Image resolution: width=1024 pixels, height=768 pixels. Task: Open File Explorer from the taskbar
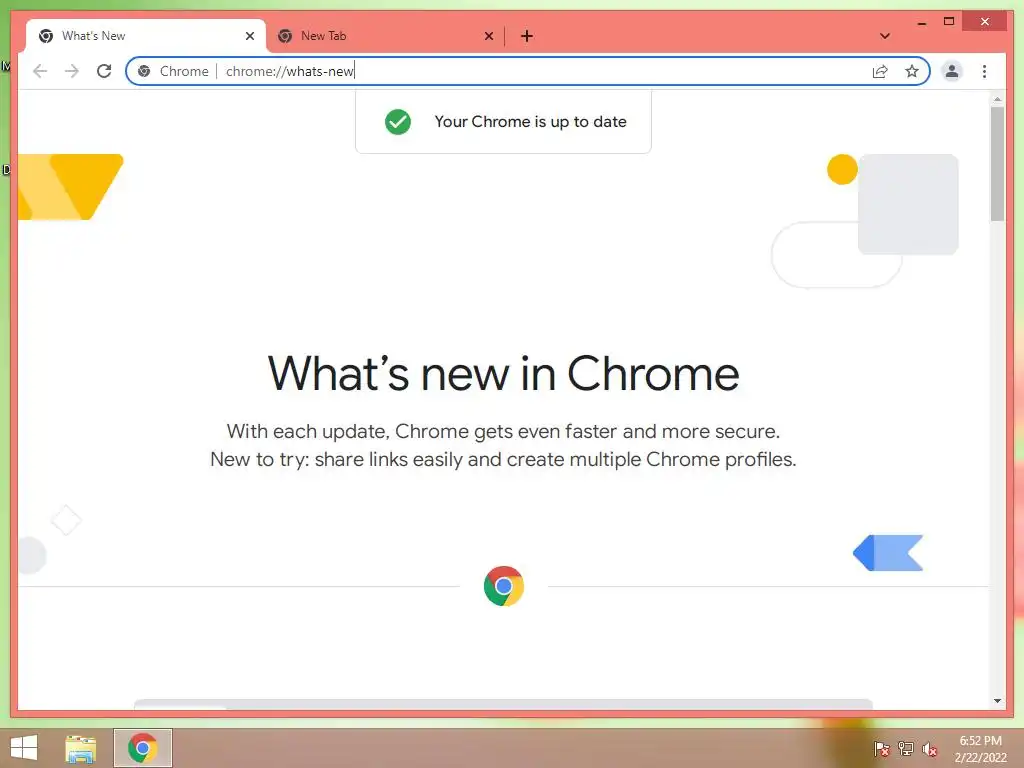(x=80, y=748)
